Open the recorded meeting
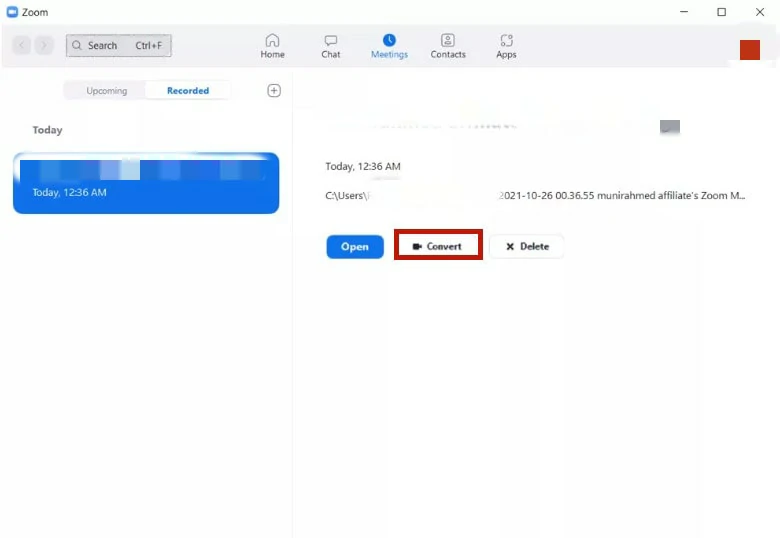The height and width of the screenshot is (538, 780). pos(355,247)
